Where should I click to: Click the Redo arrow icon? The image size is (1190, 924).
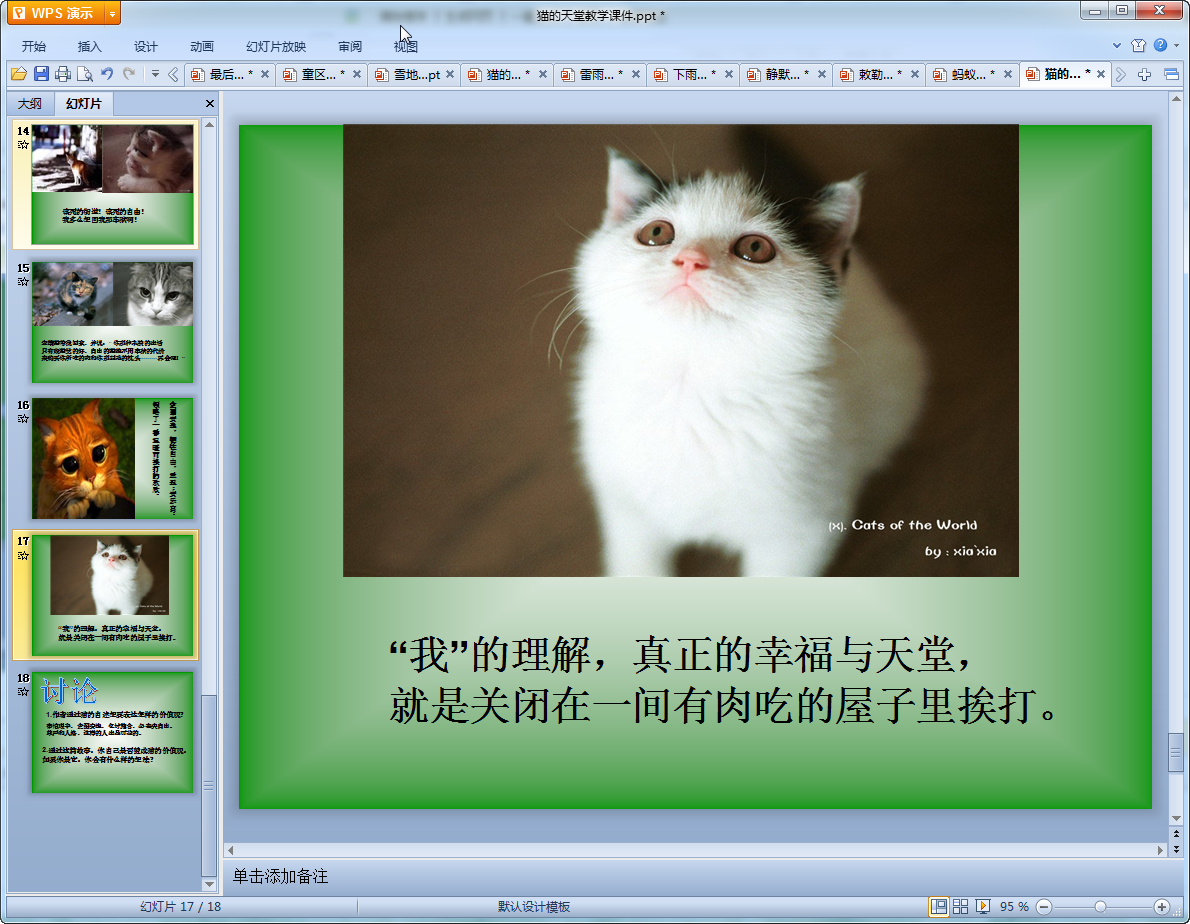click(x=129, y=74)
